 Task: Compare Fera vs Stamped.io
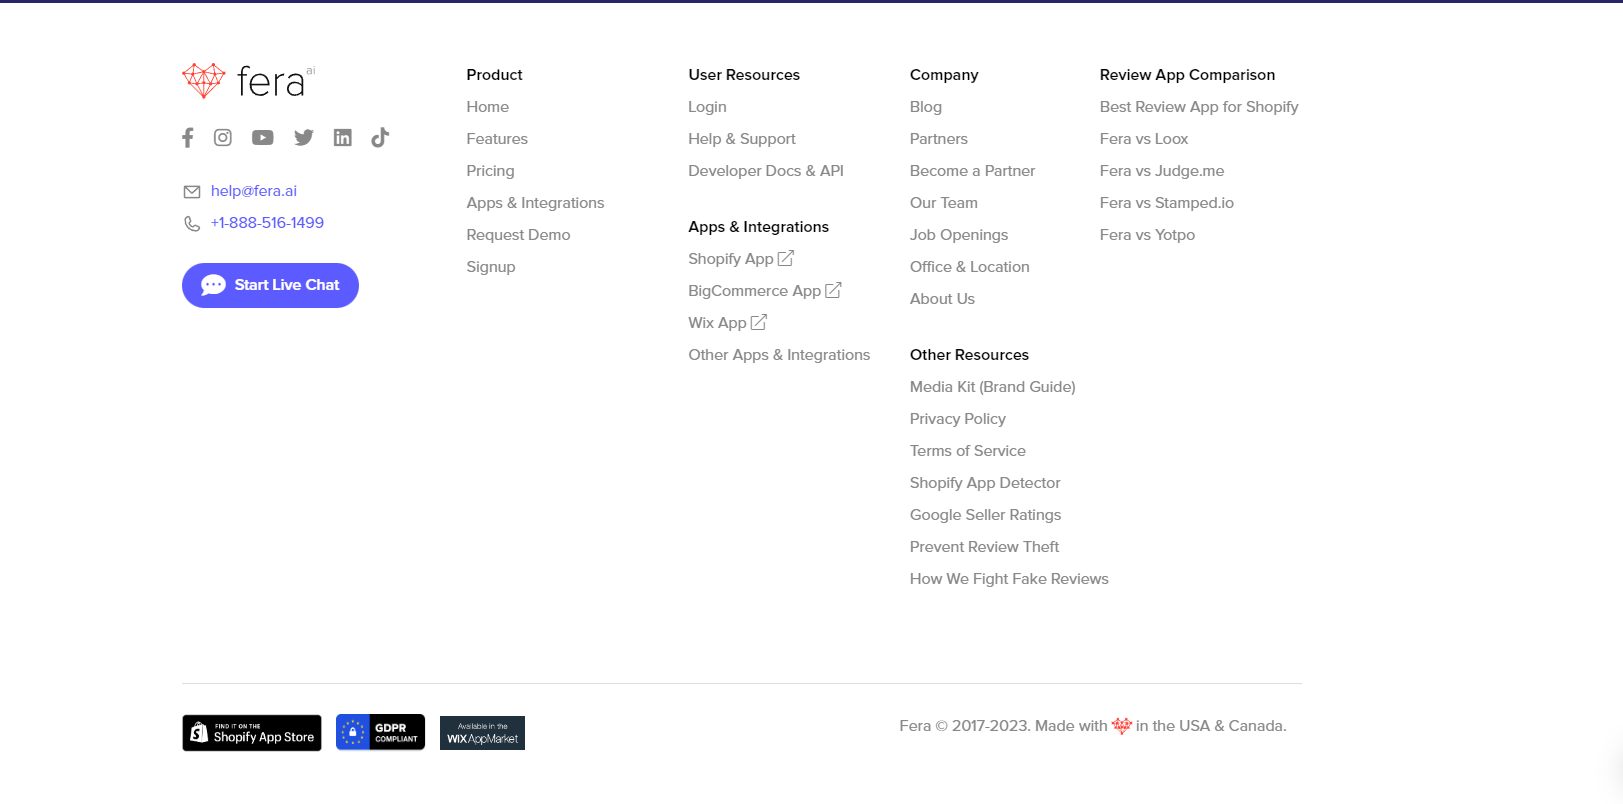pos(1167,203)
